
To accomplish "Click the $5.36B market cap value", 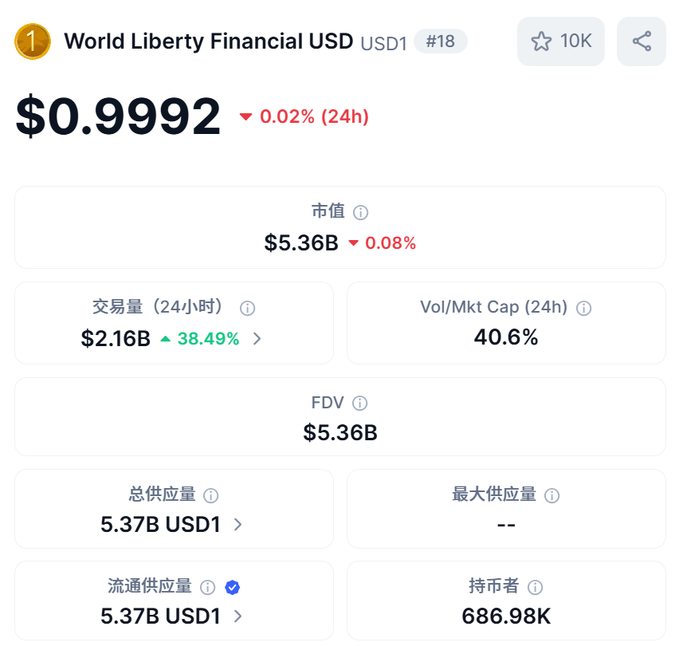I will tap(301, 243).
